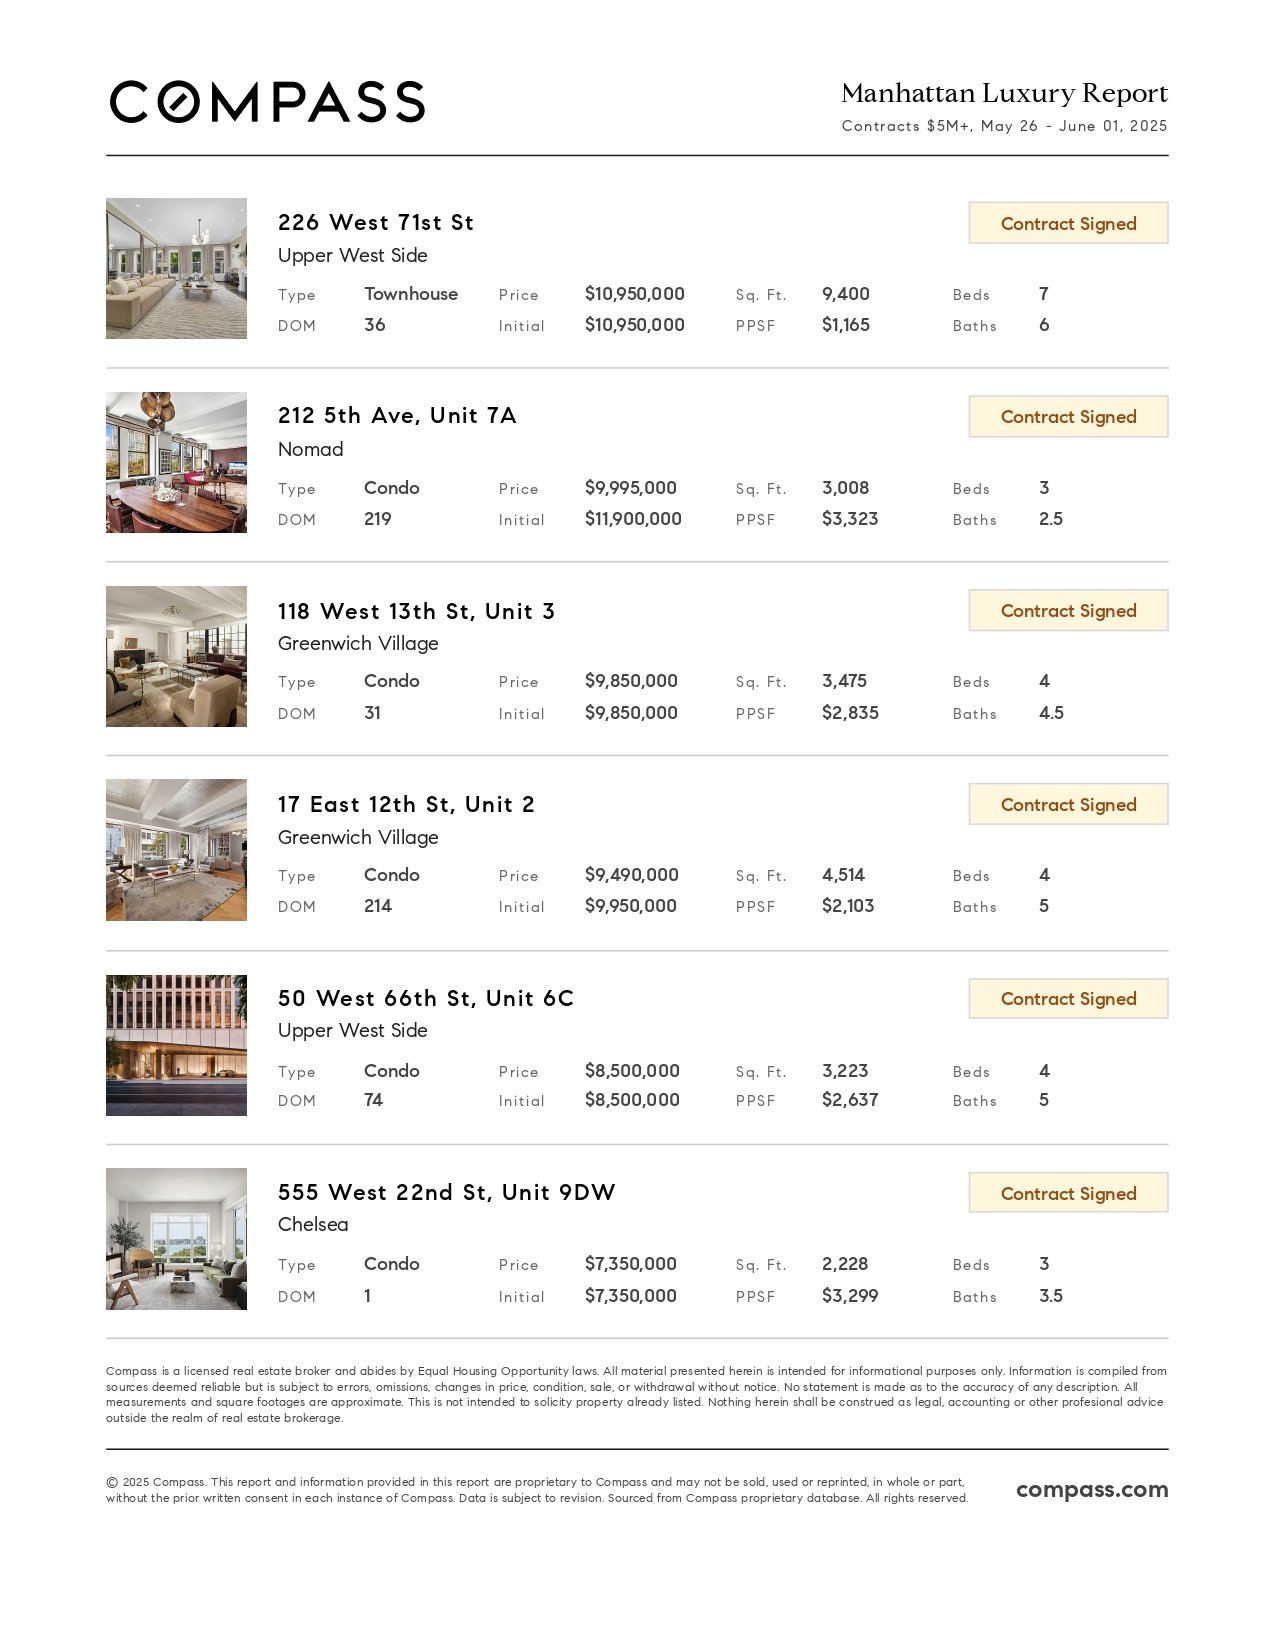
Task: Click Contract Signed badge for 226 West 71st
Action: tap(1068, 223)
